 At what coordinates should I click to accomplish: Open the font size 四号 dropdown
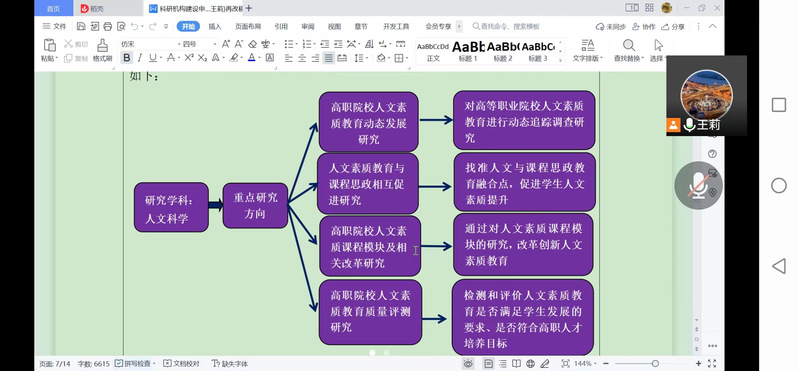coord(200,44)
